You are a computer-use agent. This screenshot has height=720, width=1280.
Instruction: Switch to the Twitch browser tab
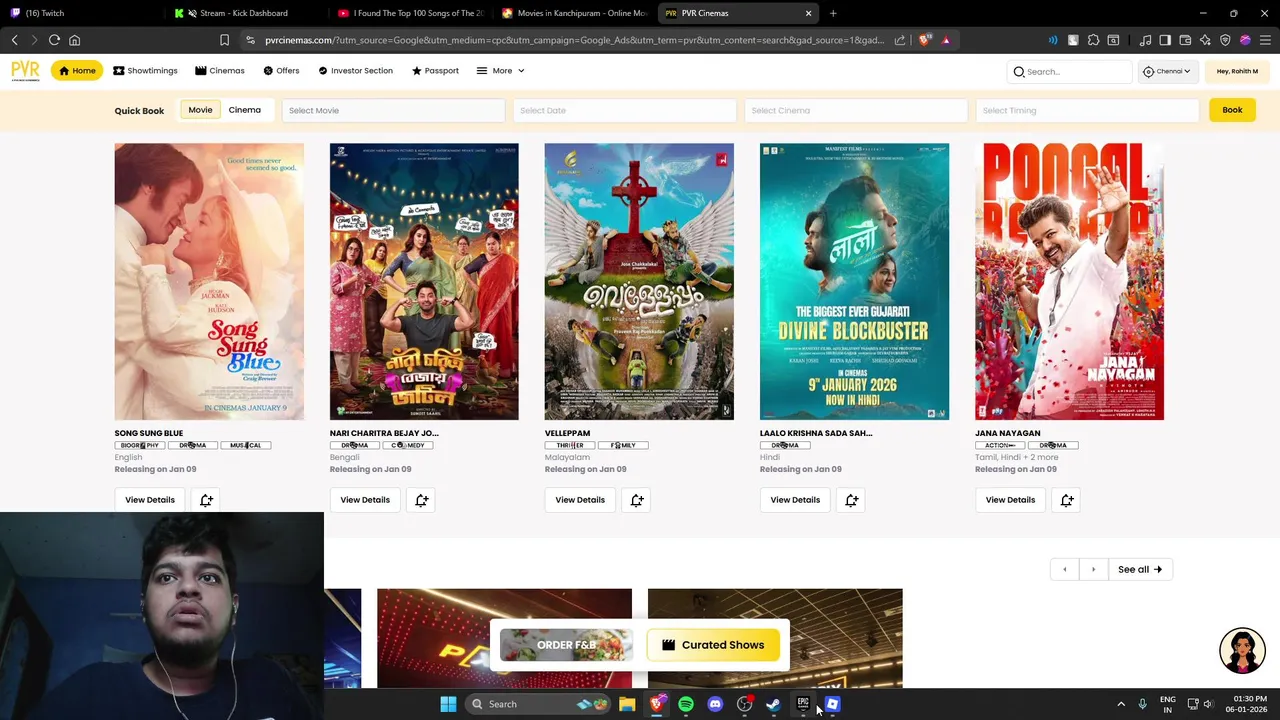pyautogui.click(x=80, y=13)
